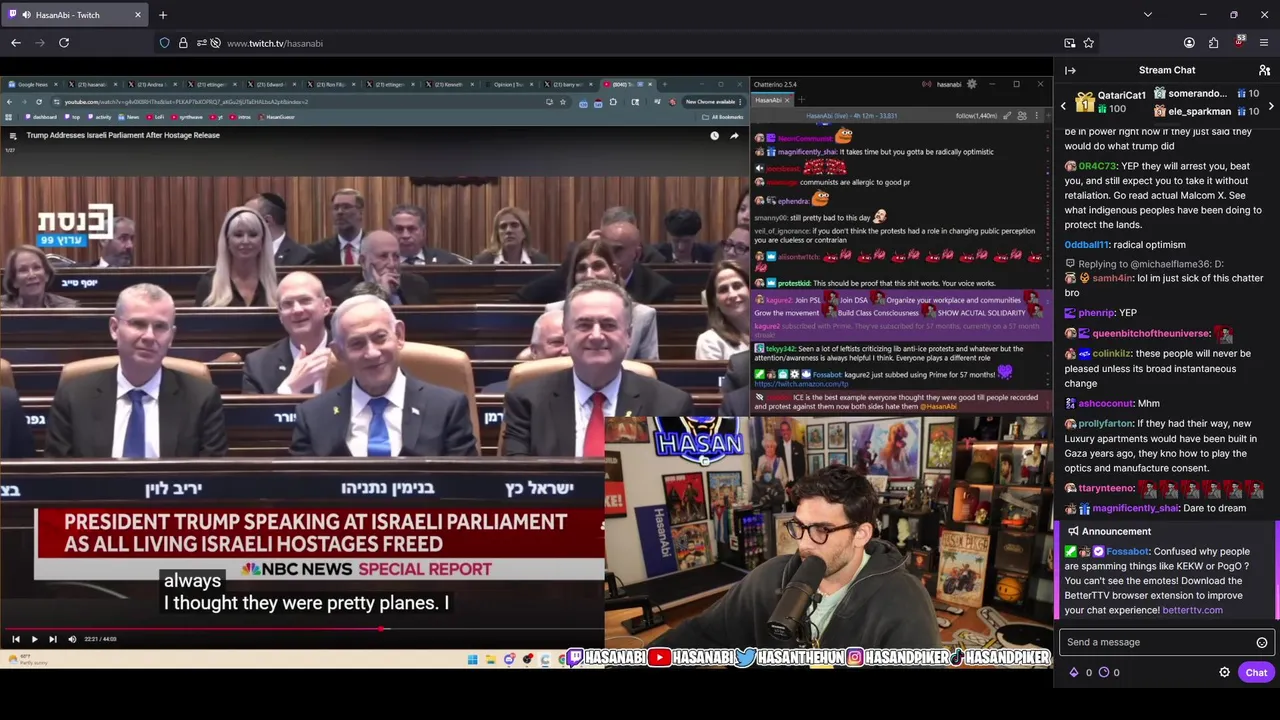Open the YouTube playlist menu icon

(x=13, y=135)
